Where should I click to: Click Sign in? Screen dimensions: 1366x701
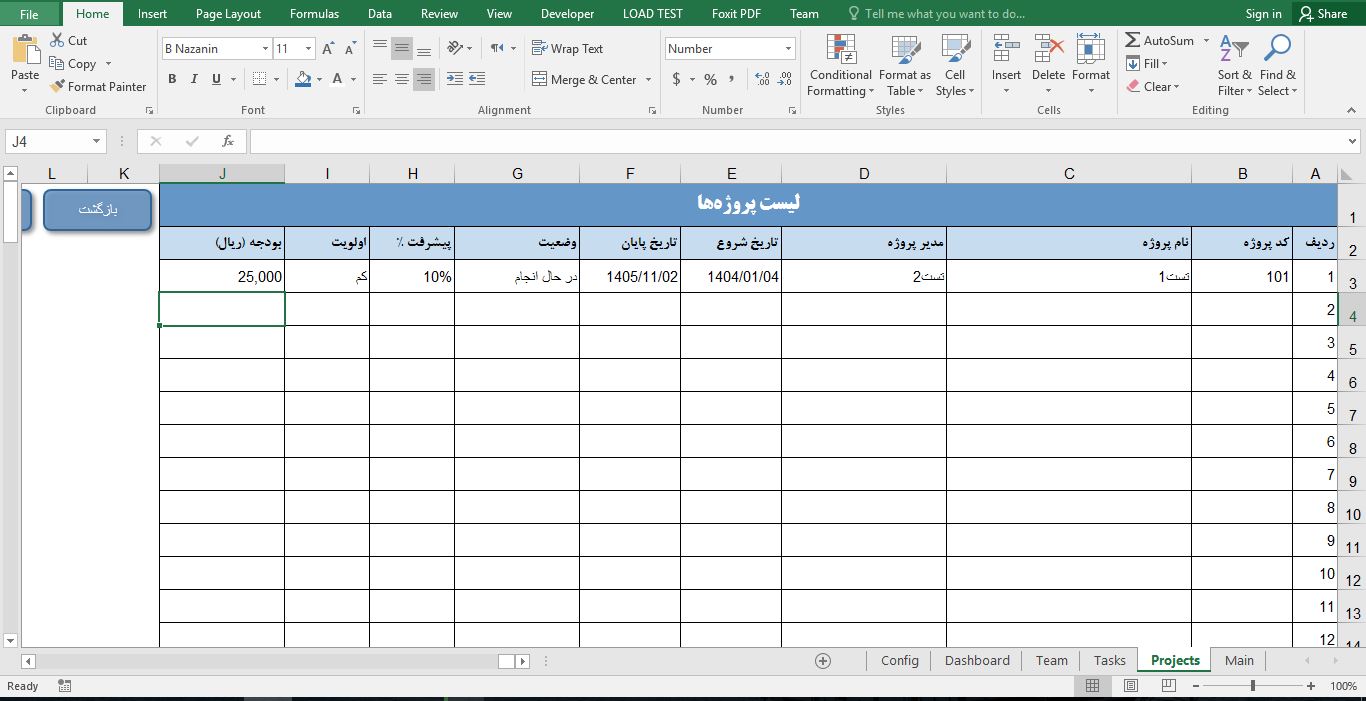click(x=1263, y=14)
